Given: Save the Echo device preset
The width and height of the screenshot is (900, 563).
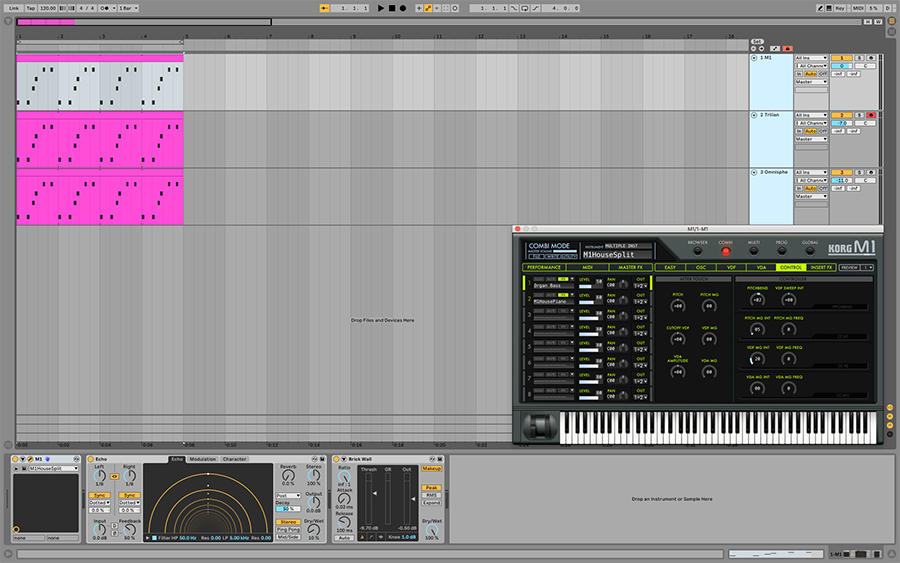Looking at the screenshot, I should point(321,459).
